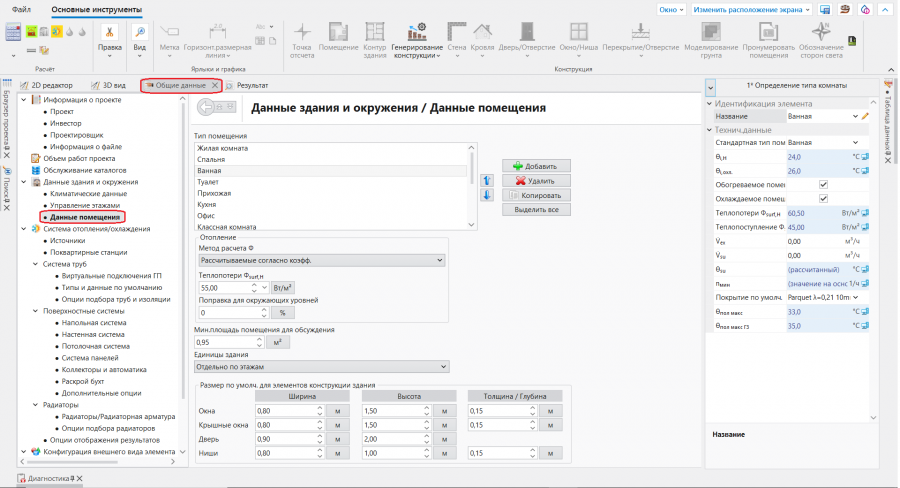Select the Стена wall tool
The width and height of the screenshot is (900, 488).
(457, 37)
